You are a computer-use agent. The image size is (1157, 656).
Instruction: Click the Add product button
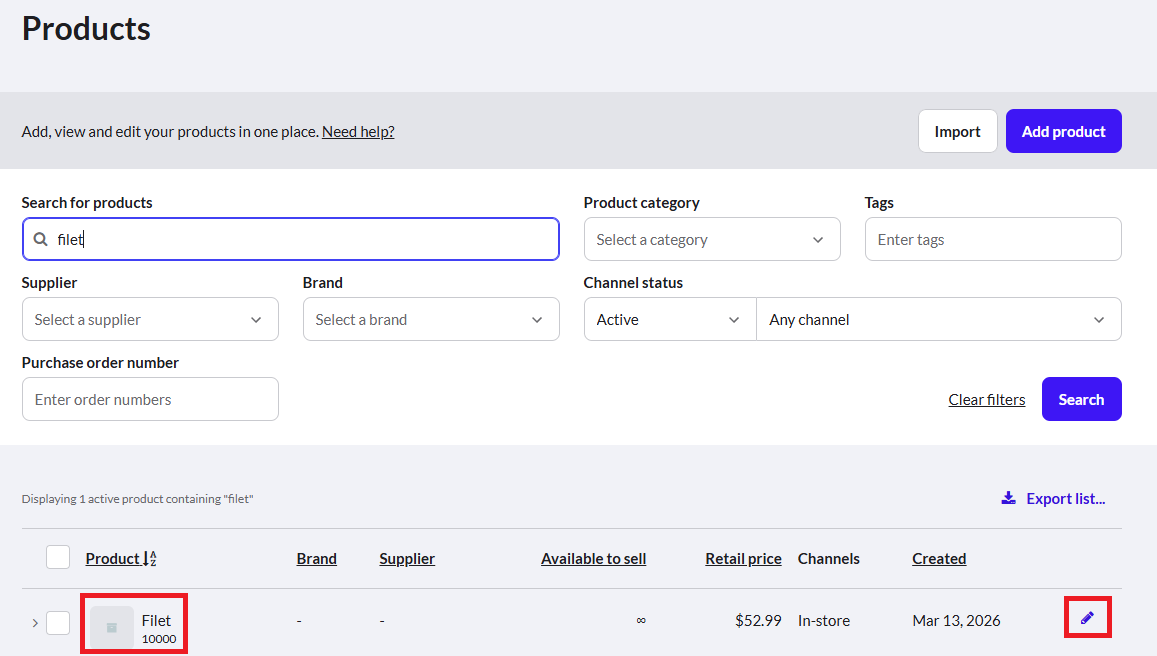[x=1063, y=131]
